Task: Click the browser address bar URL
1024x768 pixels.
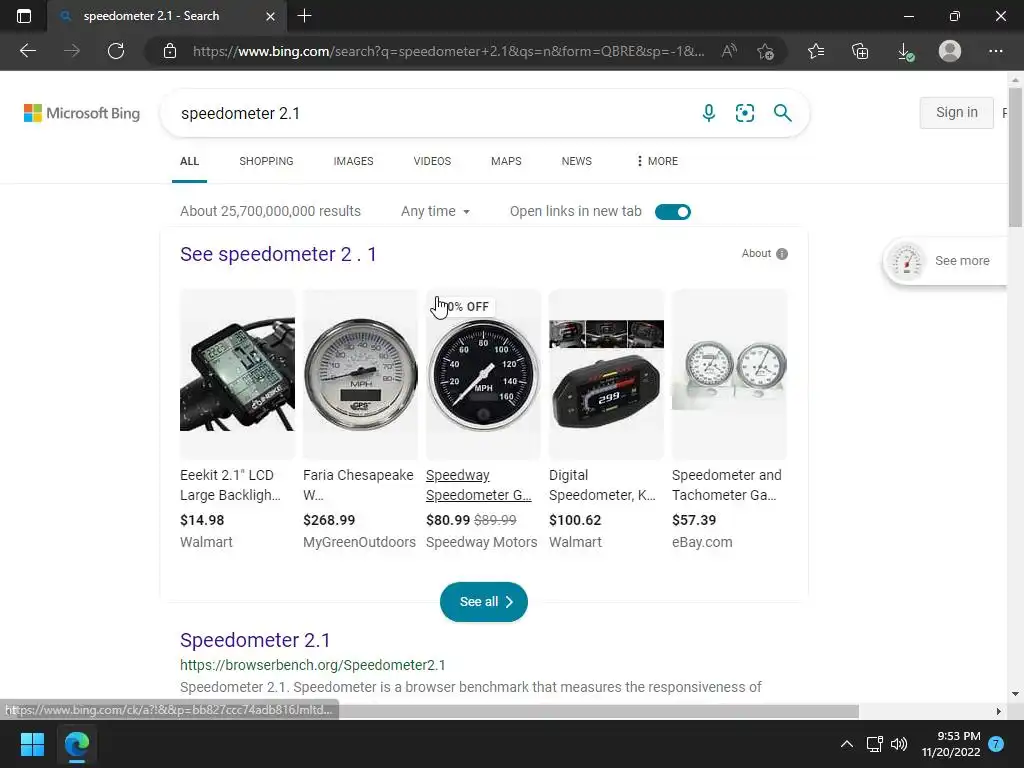Action: click(449, 51)
